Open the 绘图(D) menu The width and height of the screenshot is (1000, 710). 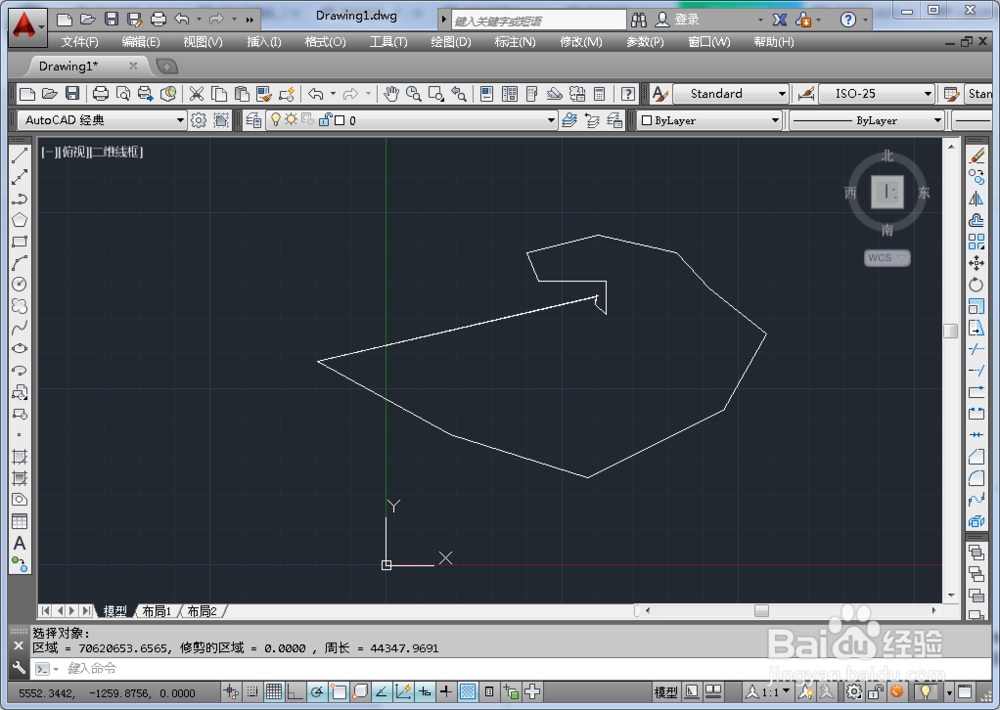click(x=451, y=42)
